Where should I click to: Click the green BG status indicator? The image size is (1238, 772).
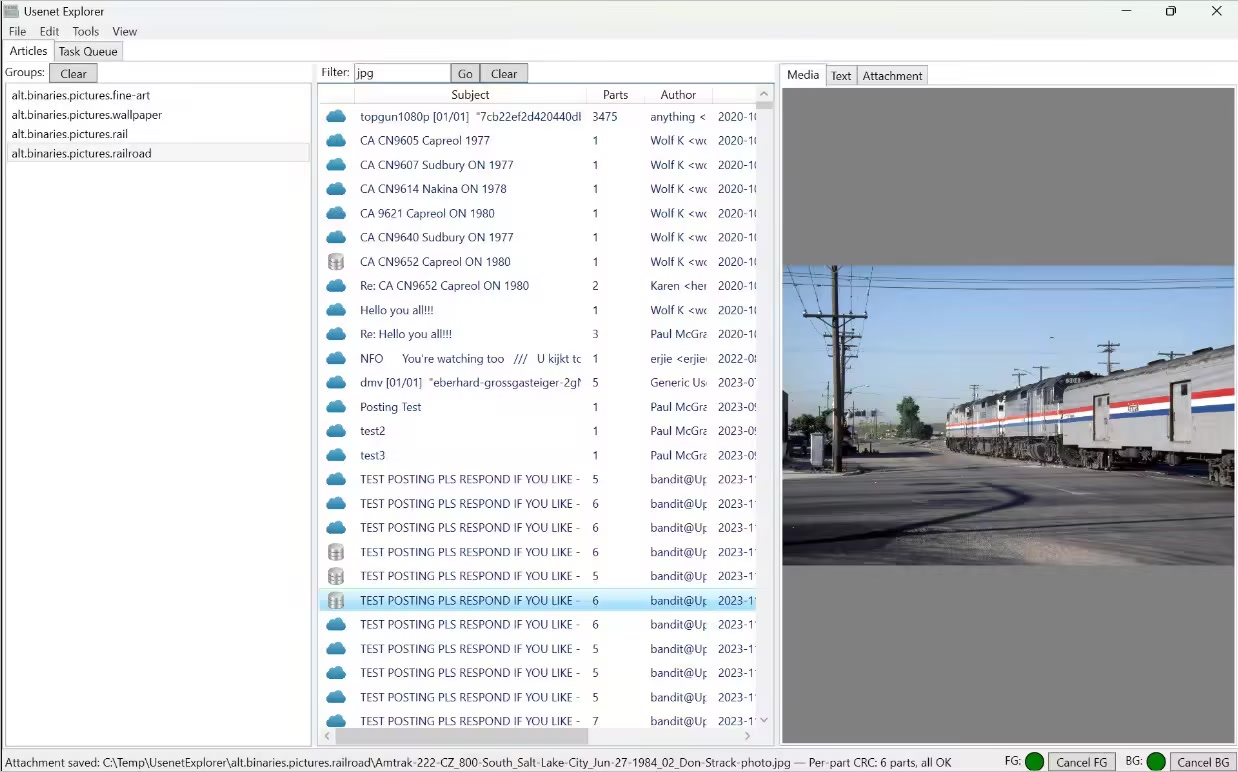1156,762
